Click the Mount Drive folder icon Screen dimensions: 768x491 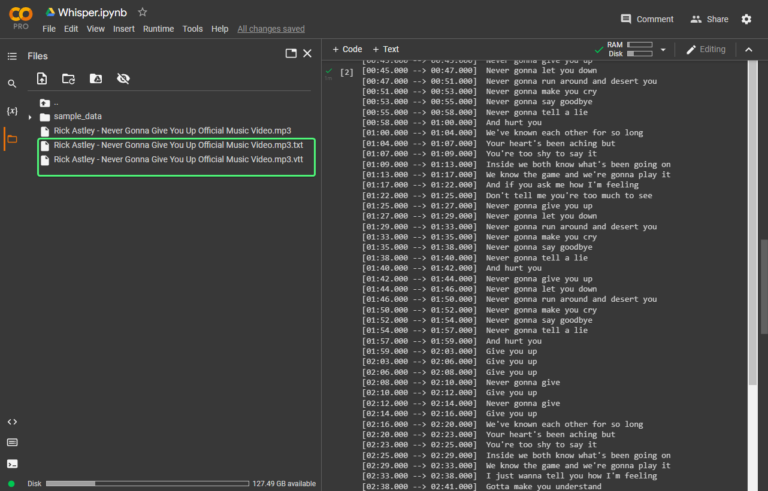[x=96, y=78]
